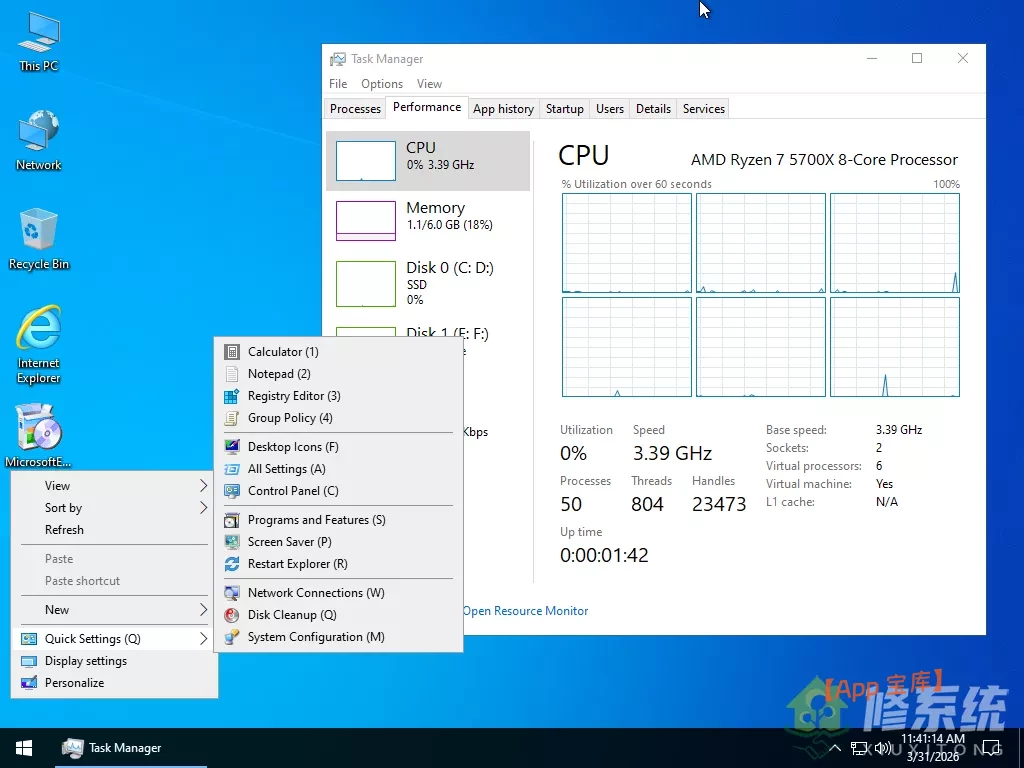Switch to the App history tab
This screenshot has width=1024, height=768.
pos(503,109)
